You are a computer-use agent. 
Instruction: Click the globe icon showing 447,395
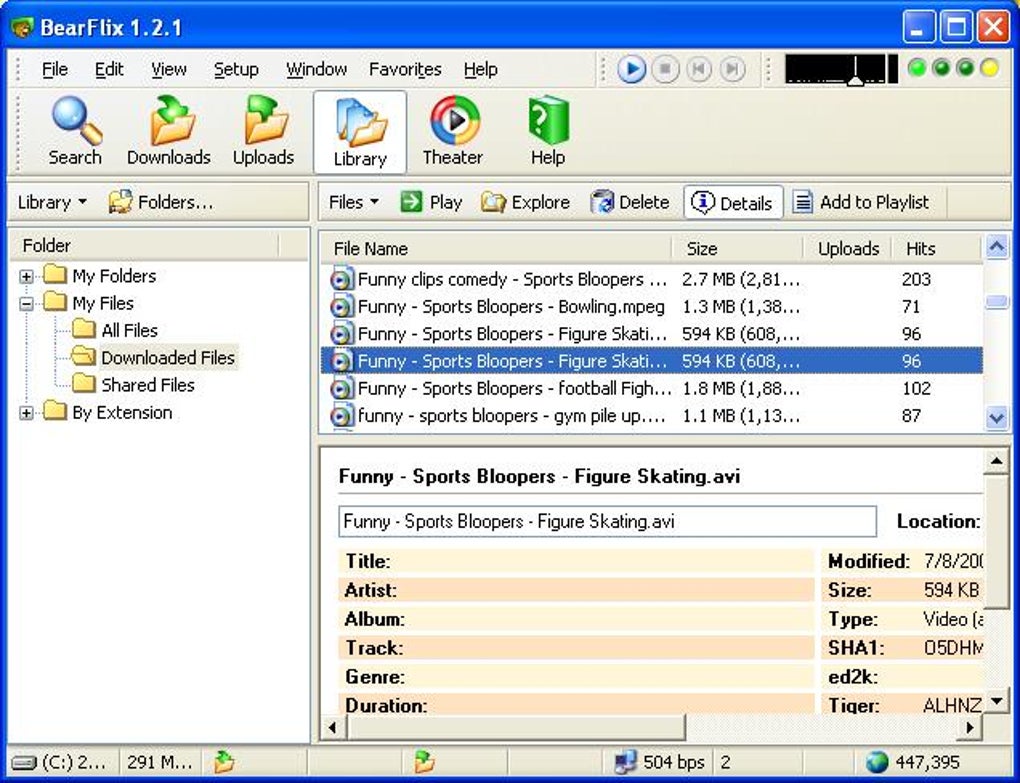[876, 762]
